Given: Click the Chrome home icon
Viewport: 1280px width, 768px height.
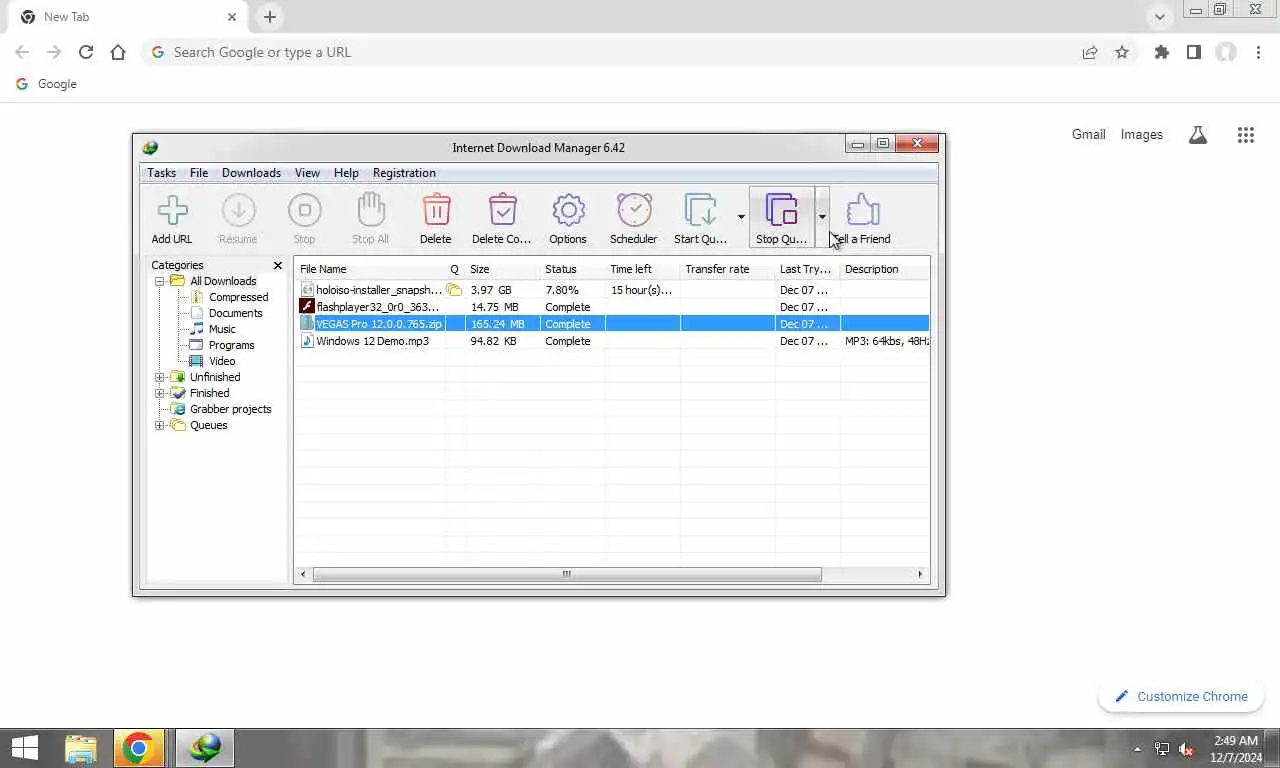Looking at the screenshot, I should click(x=118, y=52).
